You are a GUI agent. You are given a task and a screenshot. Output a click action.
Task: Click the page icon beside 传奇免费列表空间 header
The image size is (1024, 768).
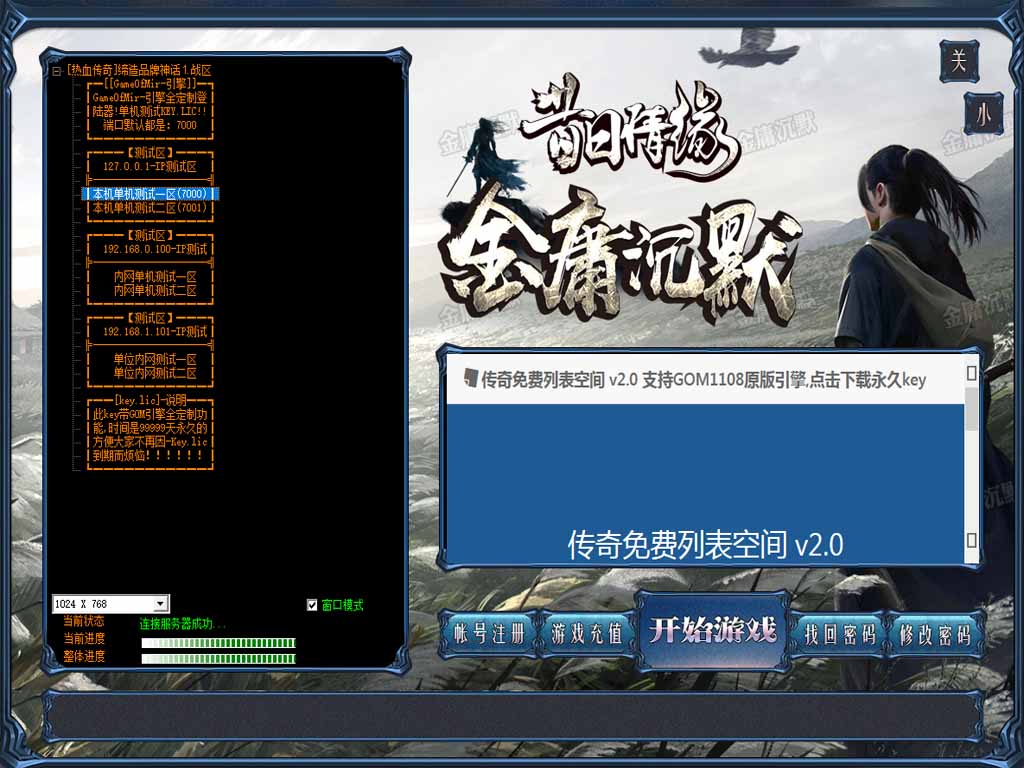(x=471, y=377)
